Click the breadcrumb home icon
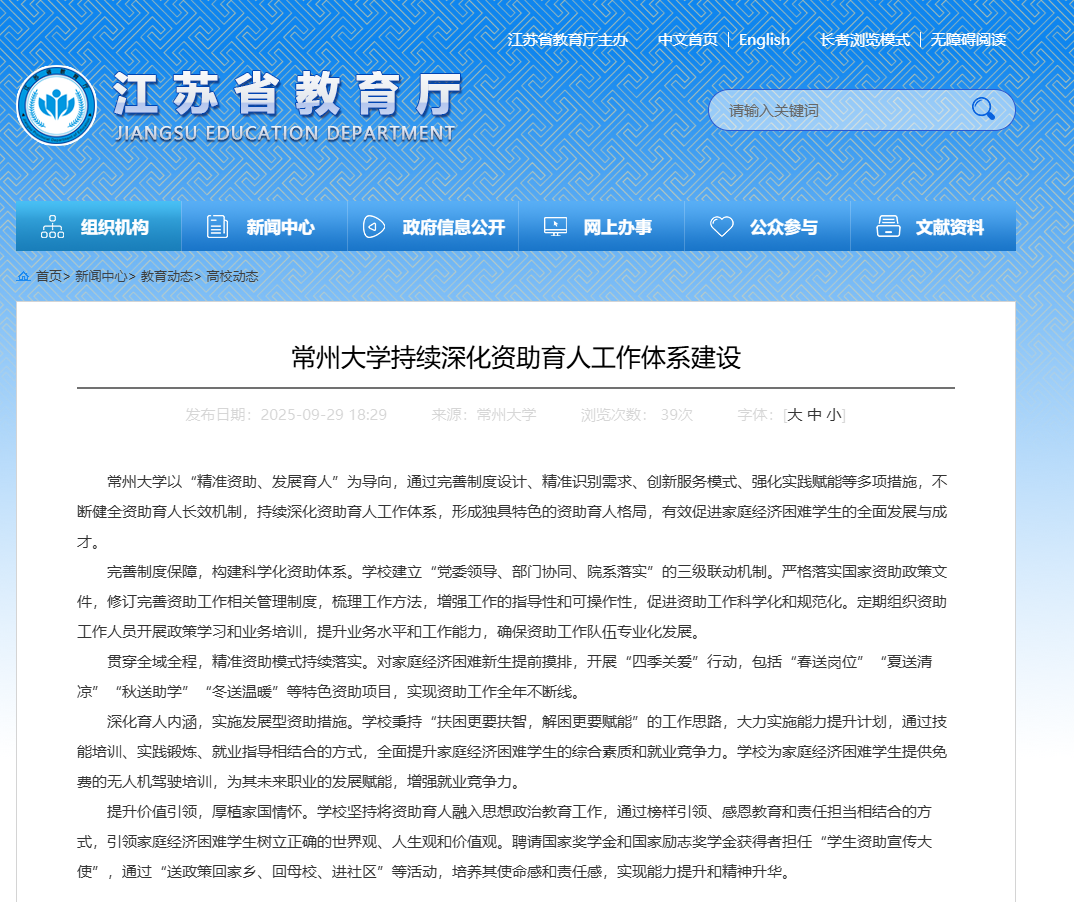The height and width of the screenshot is (902, 1074). [x=23, y=277]
